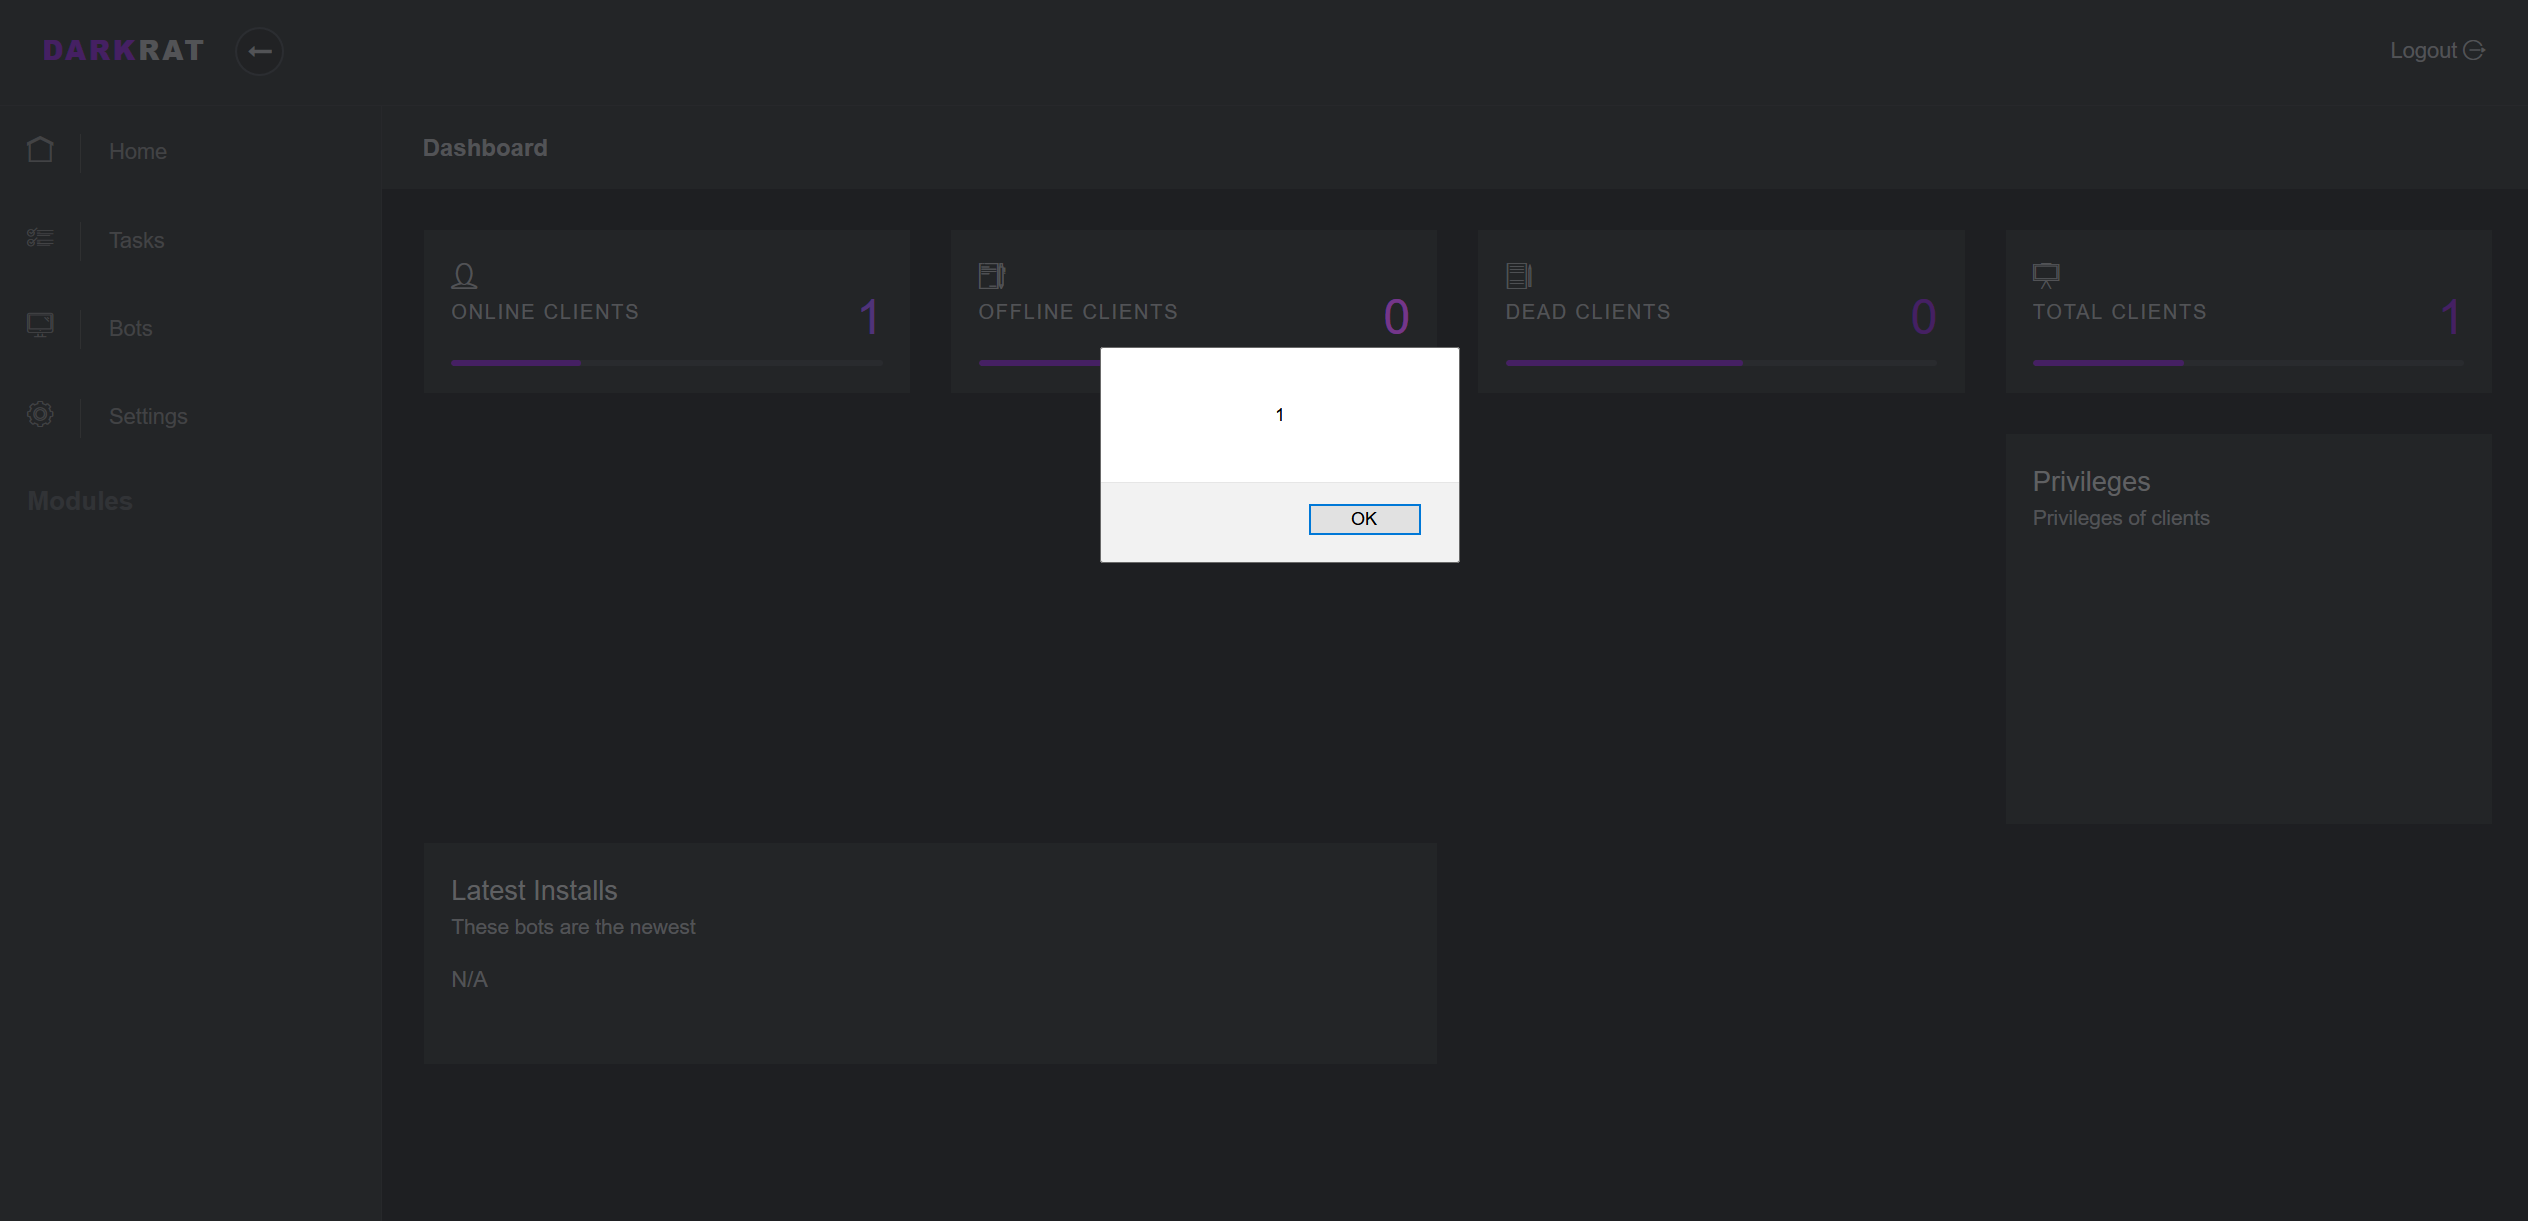The height and width of the screenshot is (1221, 2528).
Task: Click the Dead Clients count value
Action: click(x=1924, y=318)
